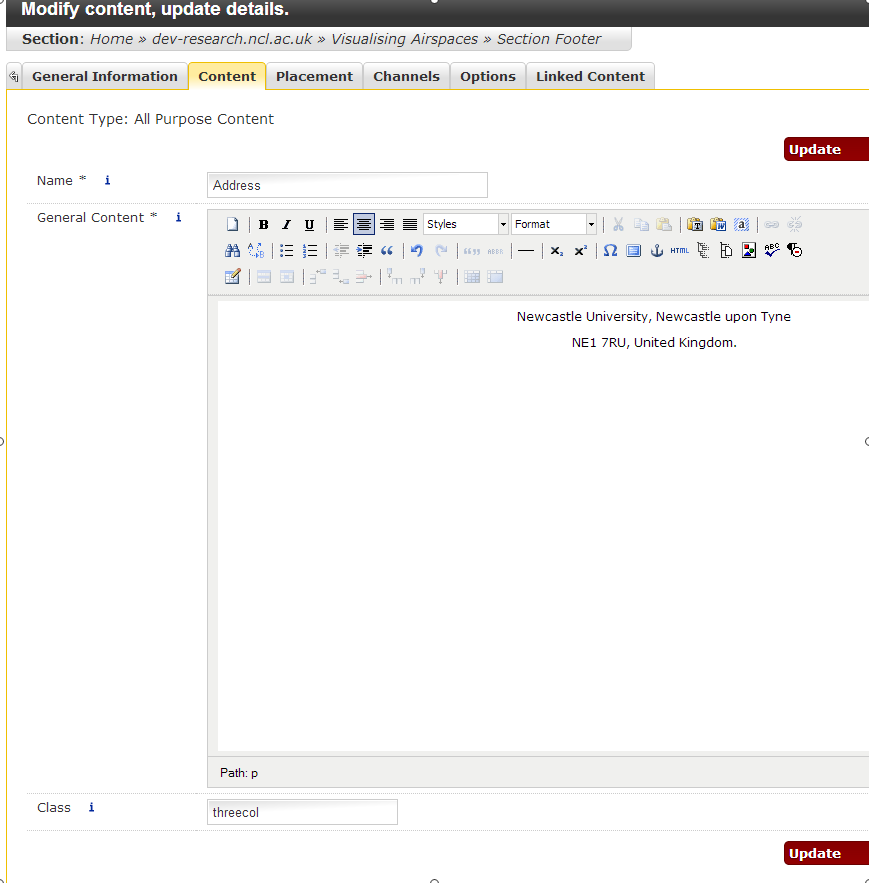Click the Undo arrow icon
Viewport: 869px width, 883px height.
pos(417,251)
